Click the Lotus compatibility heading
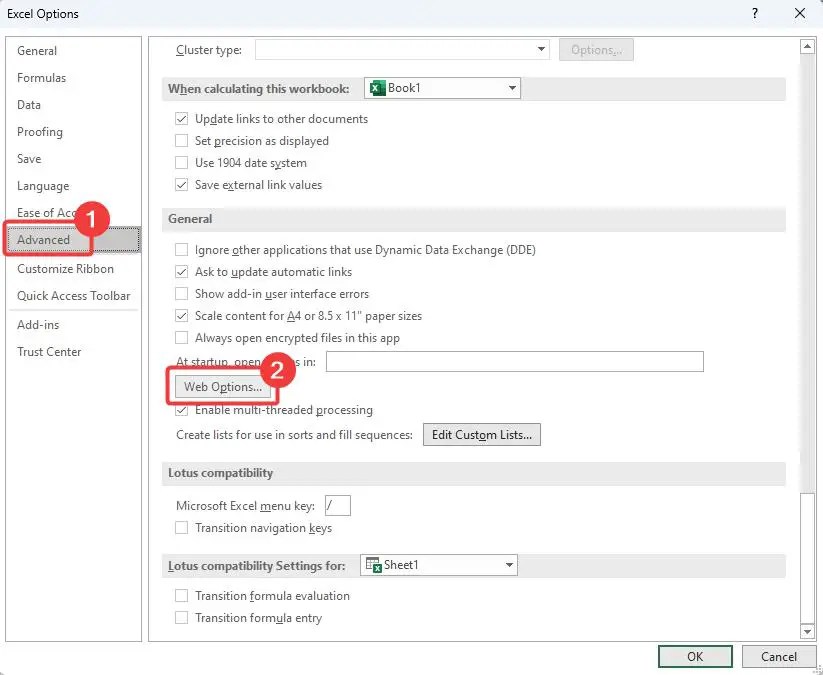Viewport: 823px width, 675px height. pos(220,473)
